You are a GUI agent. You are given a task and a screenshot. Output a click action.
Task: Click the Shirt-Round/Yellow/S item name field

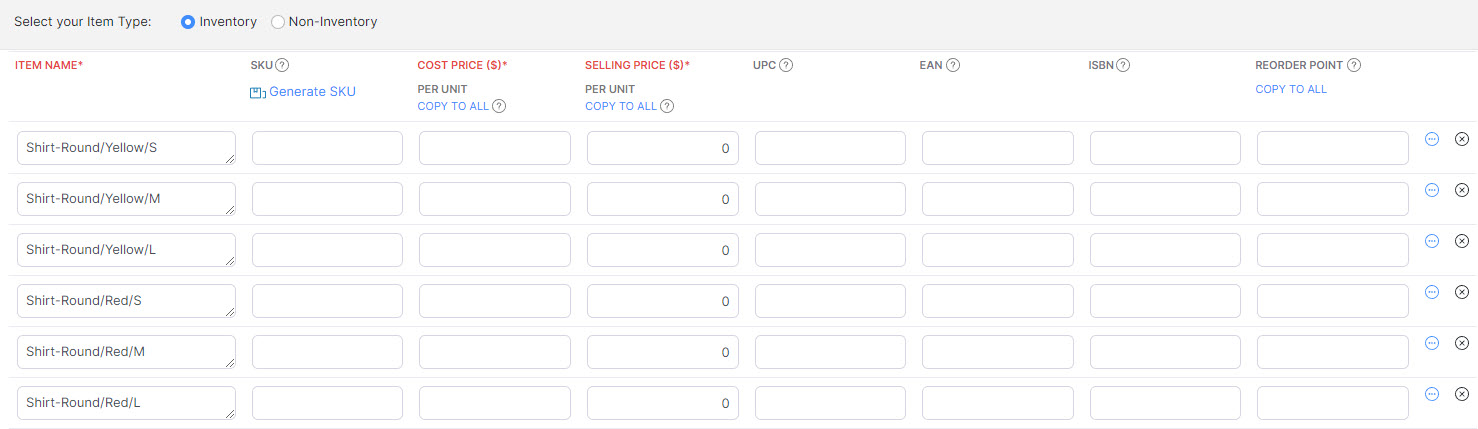click(127, 148)
